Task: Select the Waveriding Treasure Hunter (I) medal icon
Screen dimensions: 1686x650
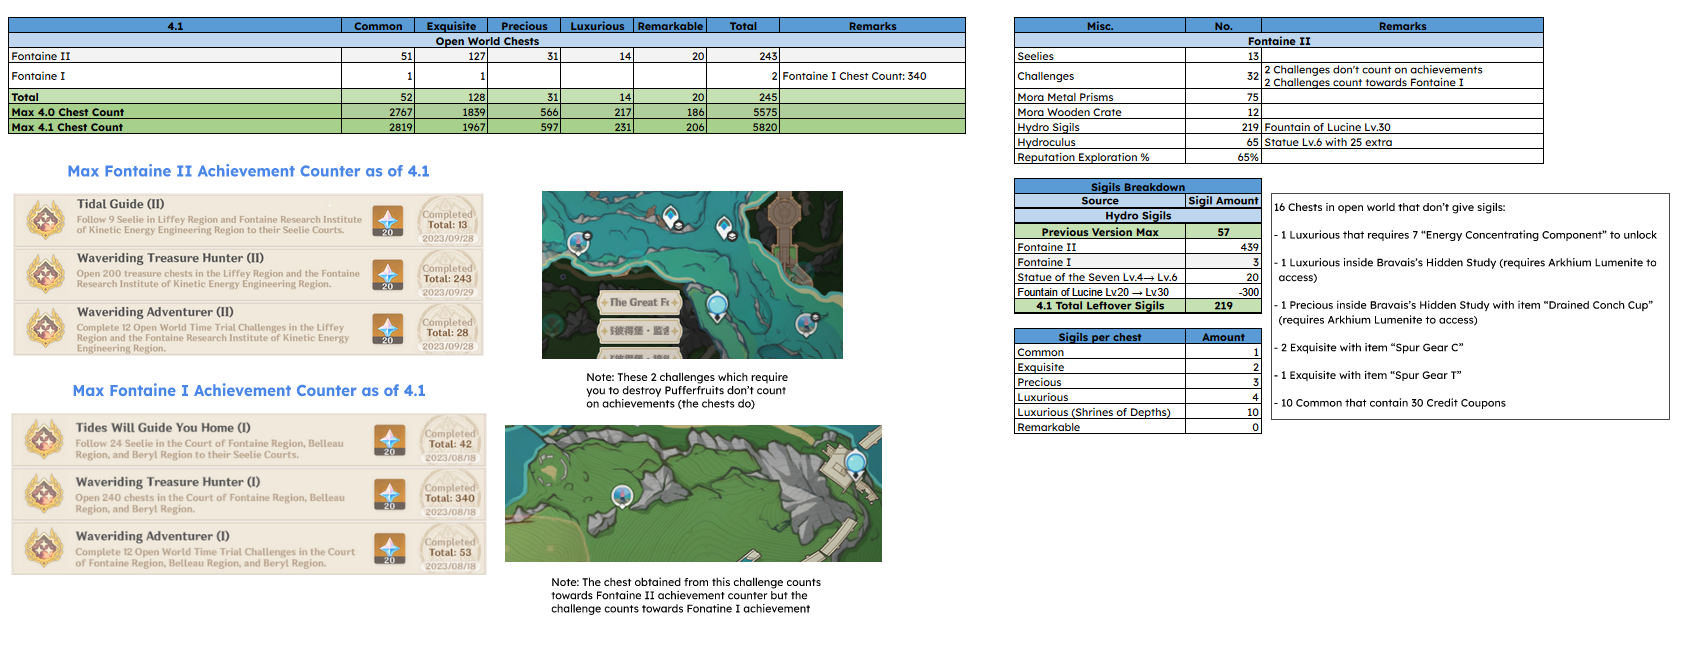Action: pos(44,493)
